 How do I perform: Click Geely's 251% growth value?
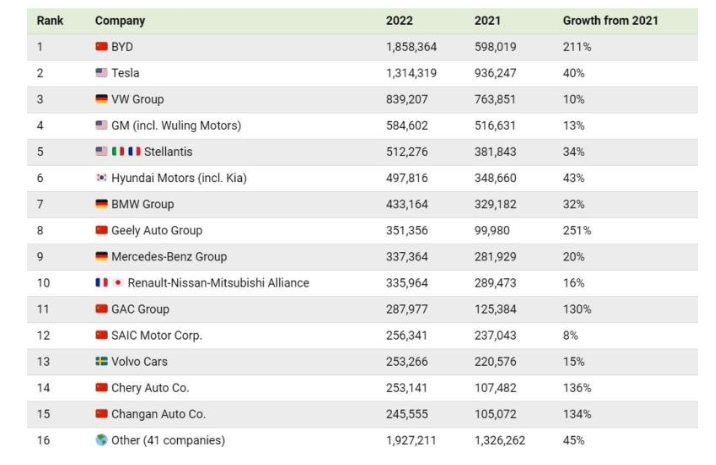click(577, 230)
